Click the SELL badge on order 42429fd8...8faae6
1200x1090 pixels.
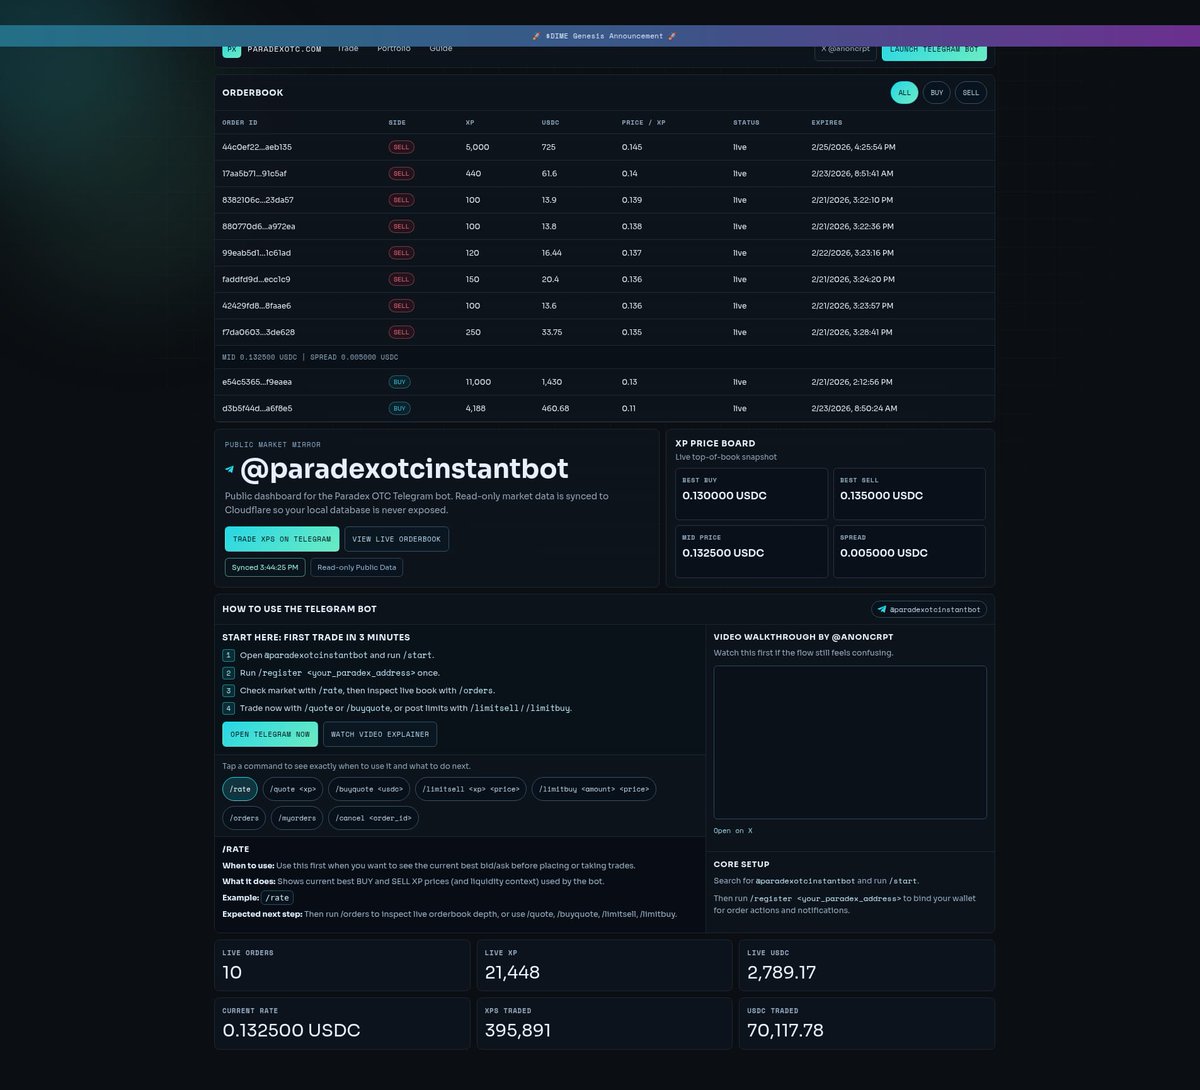coord(401,306)
